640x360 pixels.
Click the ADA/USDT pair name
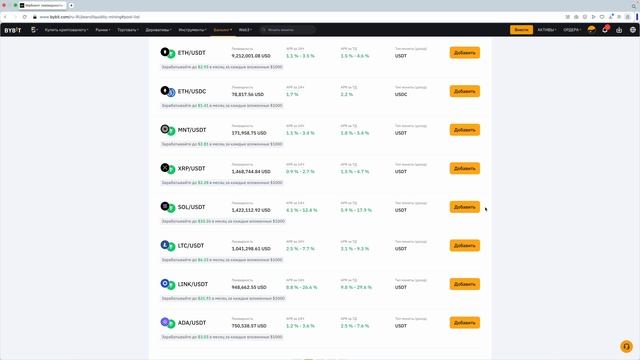(x=192, y=323)
